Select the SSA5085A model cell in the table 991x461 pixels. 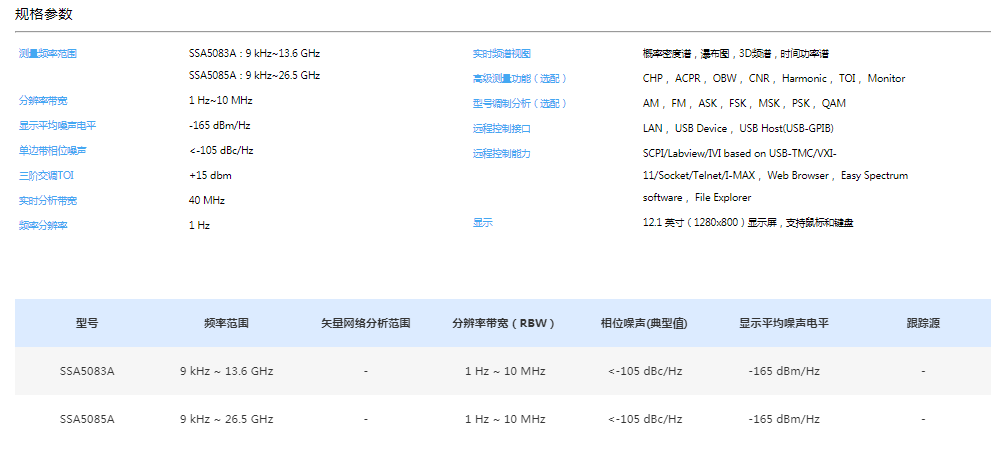point(87,419)
